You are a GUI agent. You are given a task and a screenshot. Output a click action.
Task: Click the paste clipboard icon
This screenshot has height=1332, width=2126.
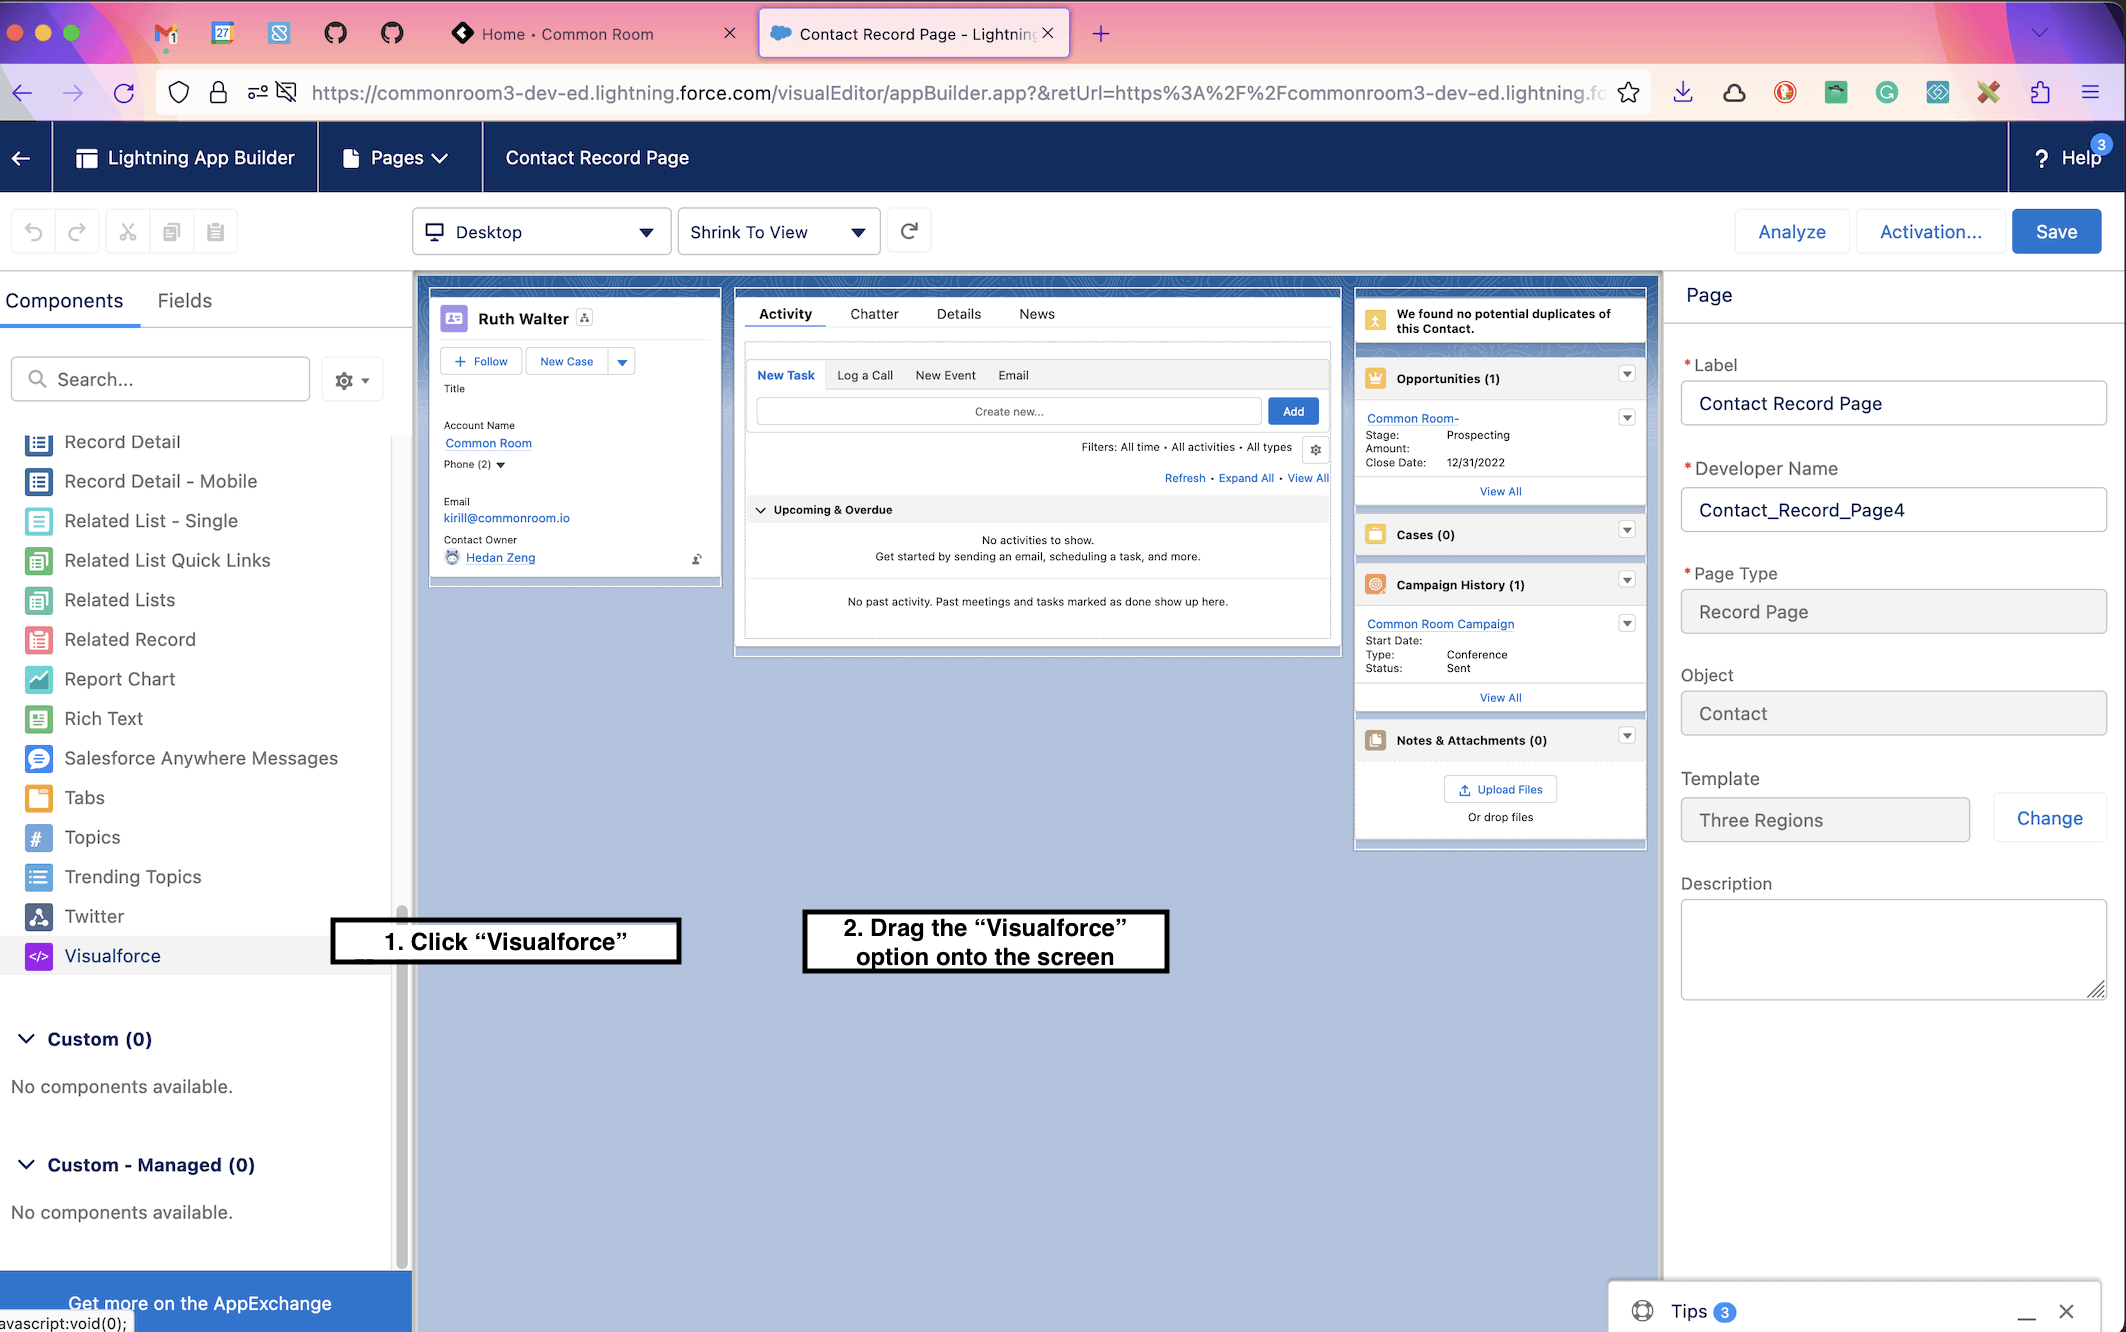click(x=215, y=232)
